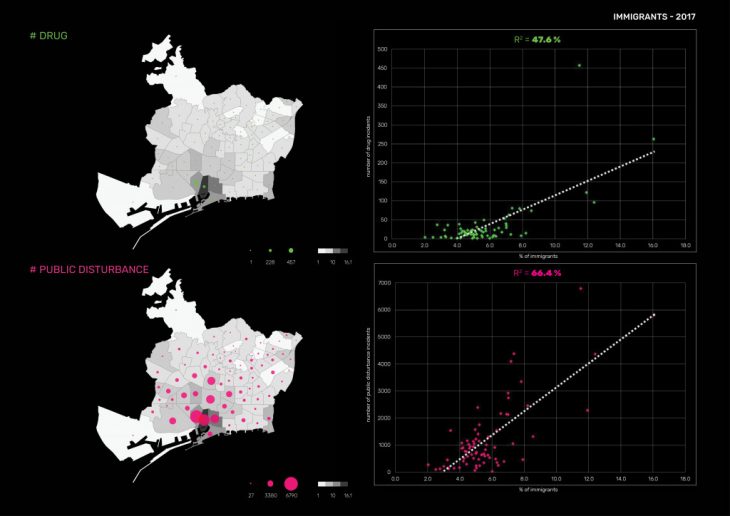Click the '# PUBLIC DISTURBANCE' heading
Screen dimensions: 730x516
coord(90,270)
